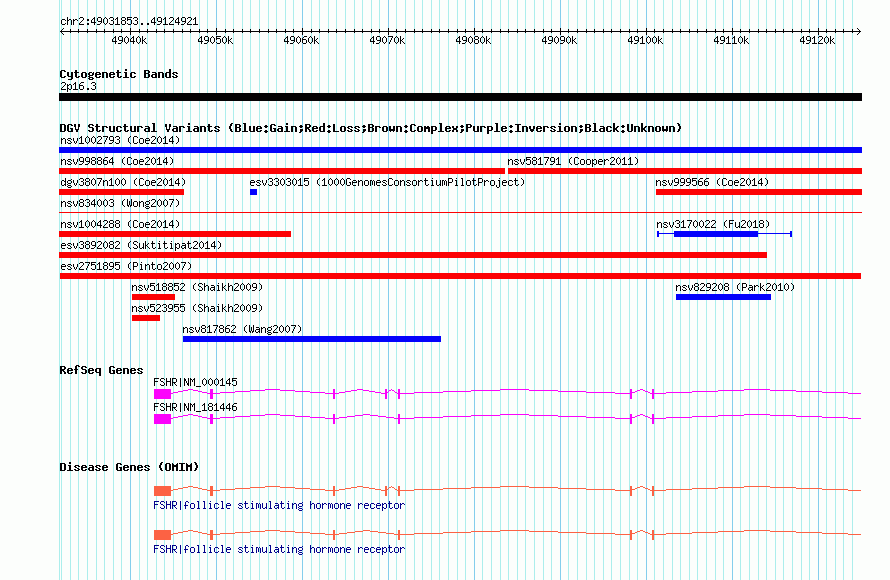
Task: Select the esv2751895 (Pinto2007) label
Action: [x=126, y=266]
